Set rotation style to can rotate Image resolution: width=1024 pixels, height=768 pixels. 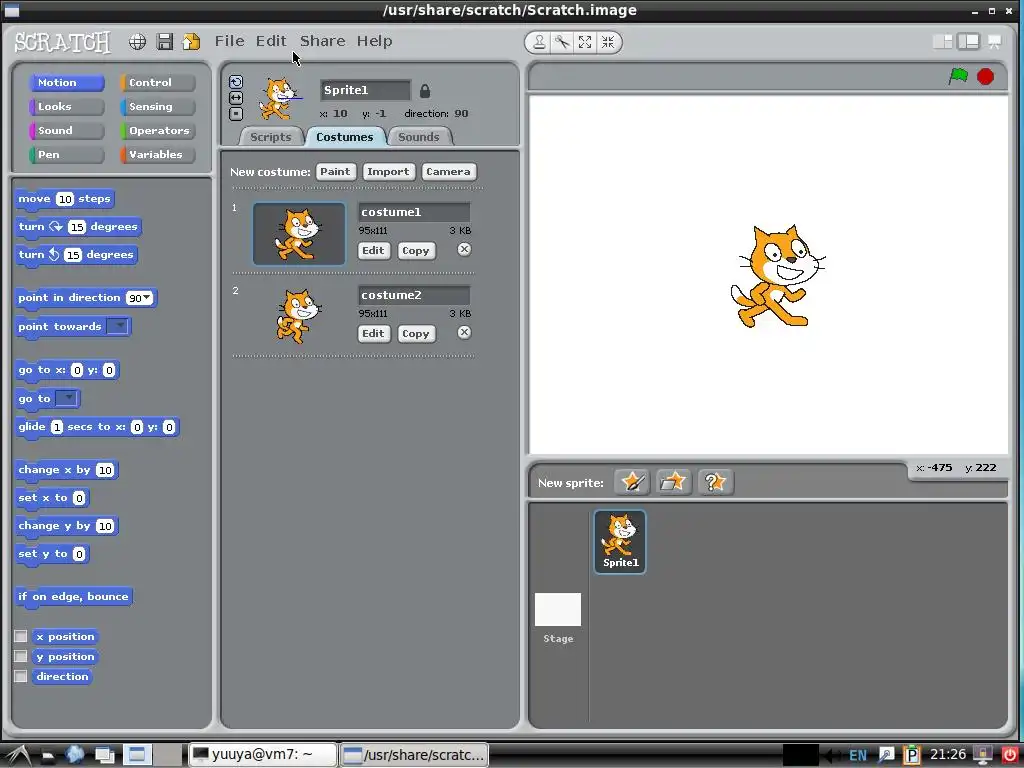[x=236, y=82]
